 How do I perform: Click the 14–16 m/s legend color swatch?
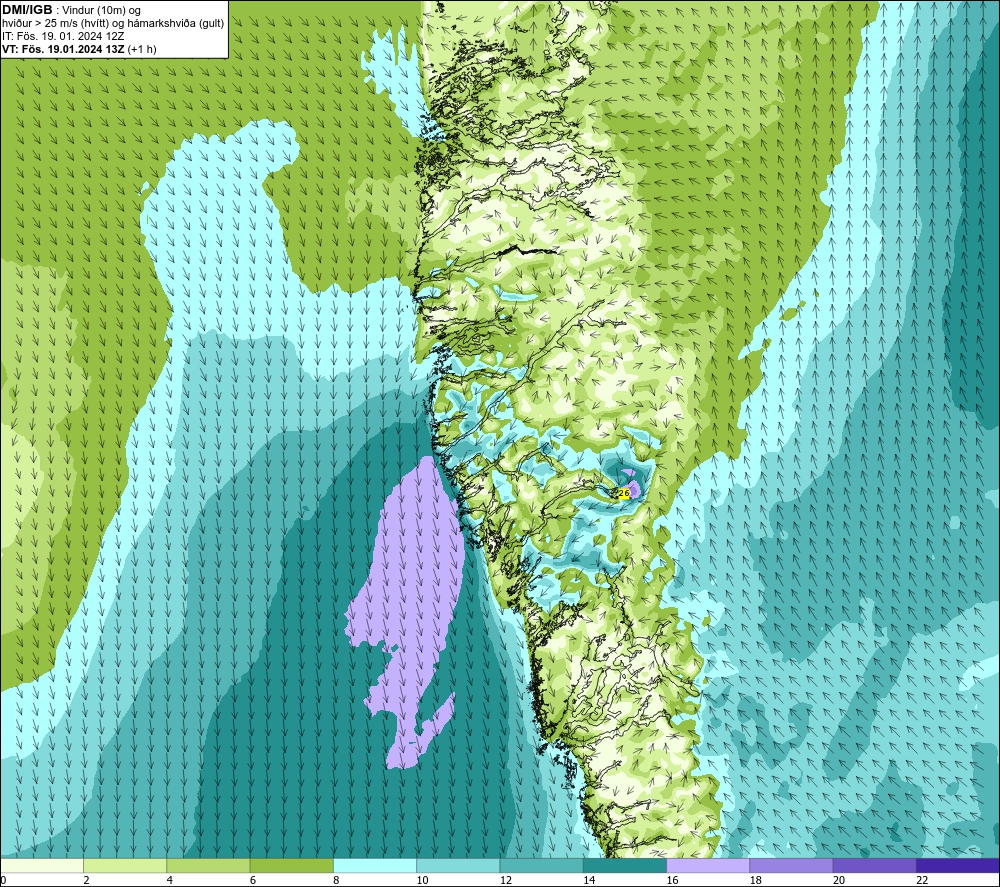tap(624, 865)
